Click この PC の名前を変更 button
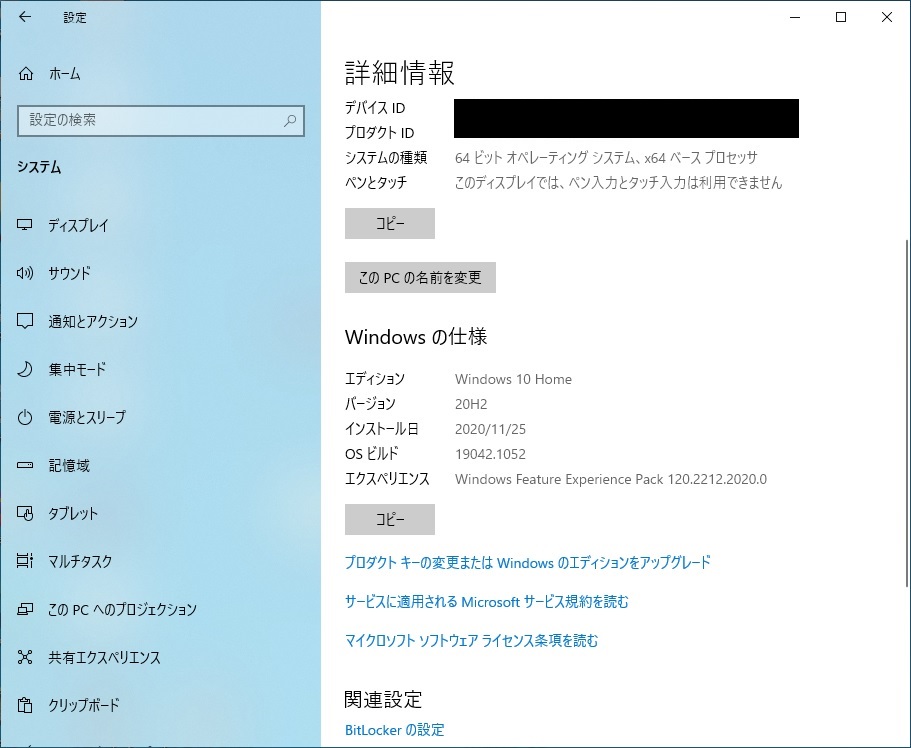This screenshot has height=748, width=911. pyautogui.click(x=420, y=277)
